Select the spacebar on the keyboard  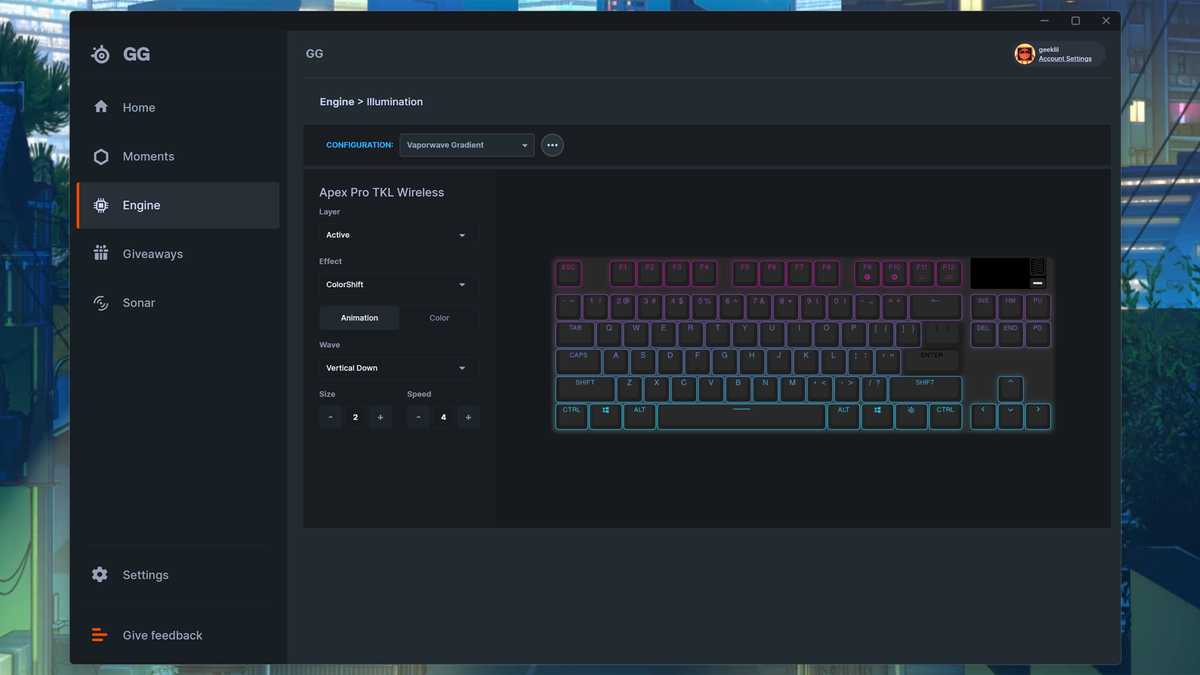[741, 416]
